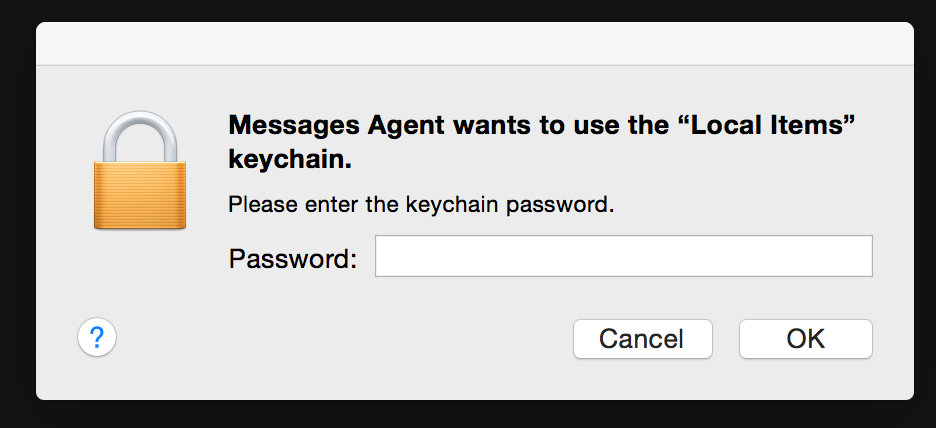
Task: Open help via the question mark button
Action: click(x=97, y=337)
